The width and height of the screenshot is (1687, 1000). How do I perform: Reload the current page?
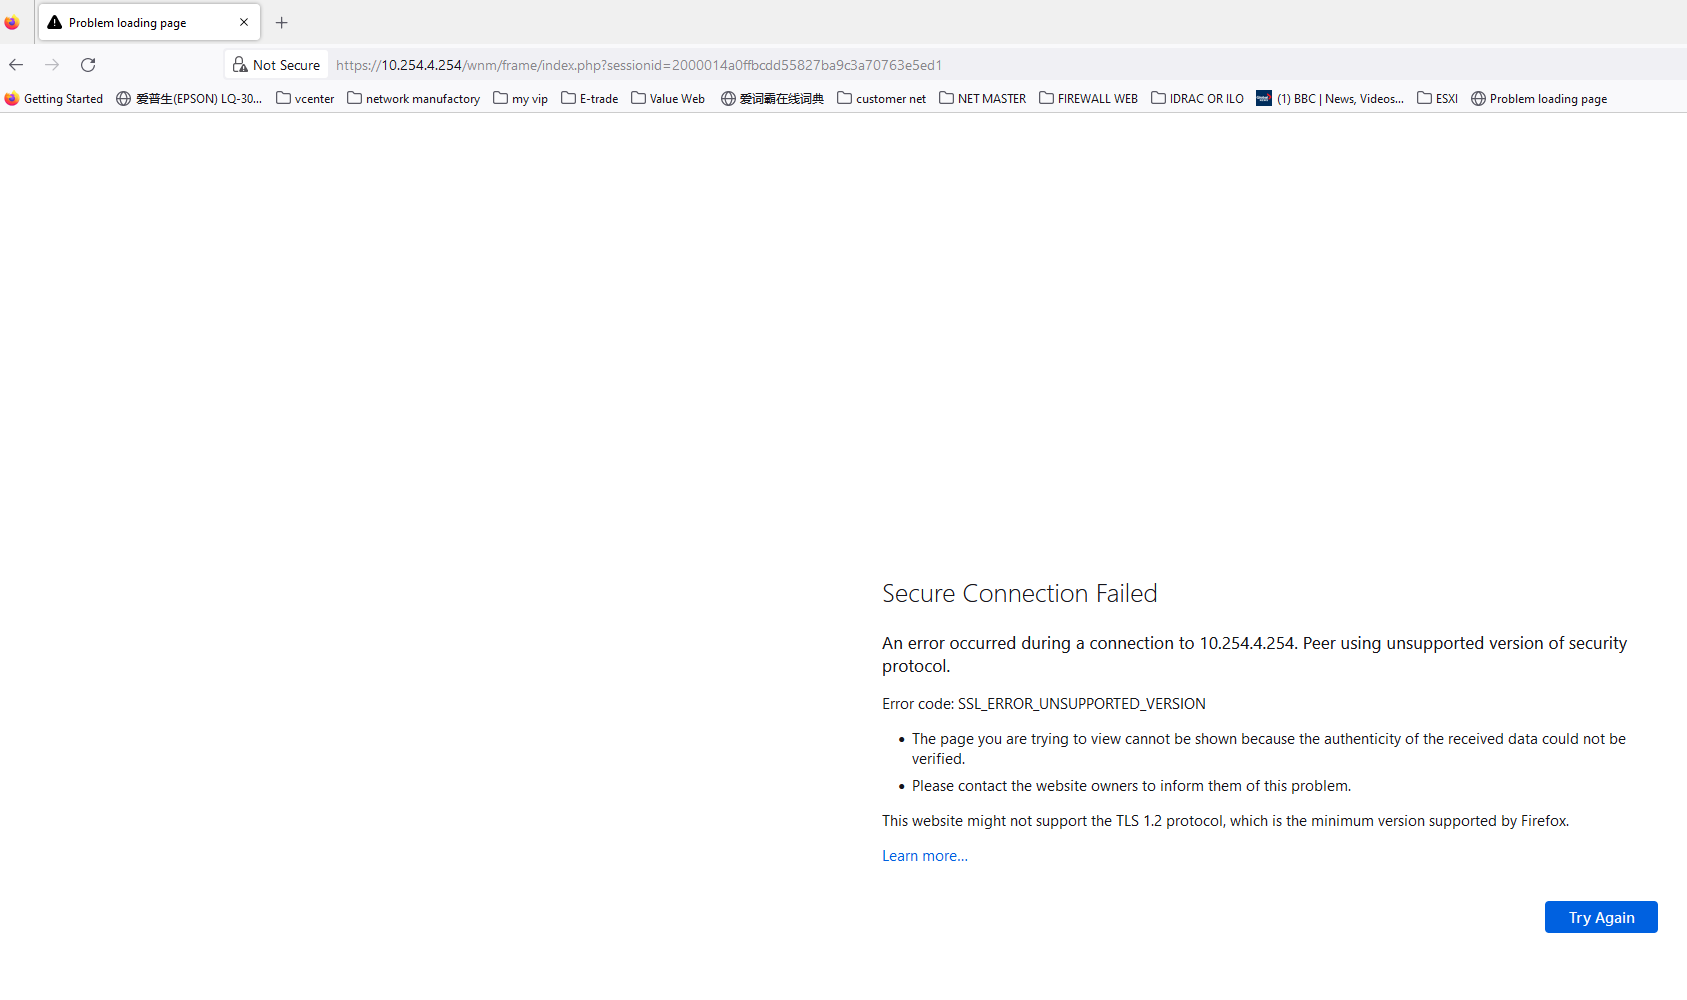[x=88, y=65]
